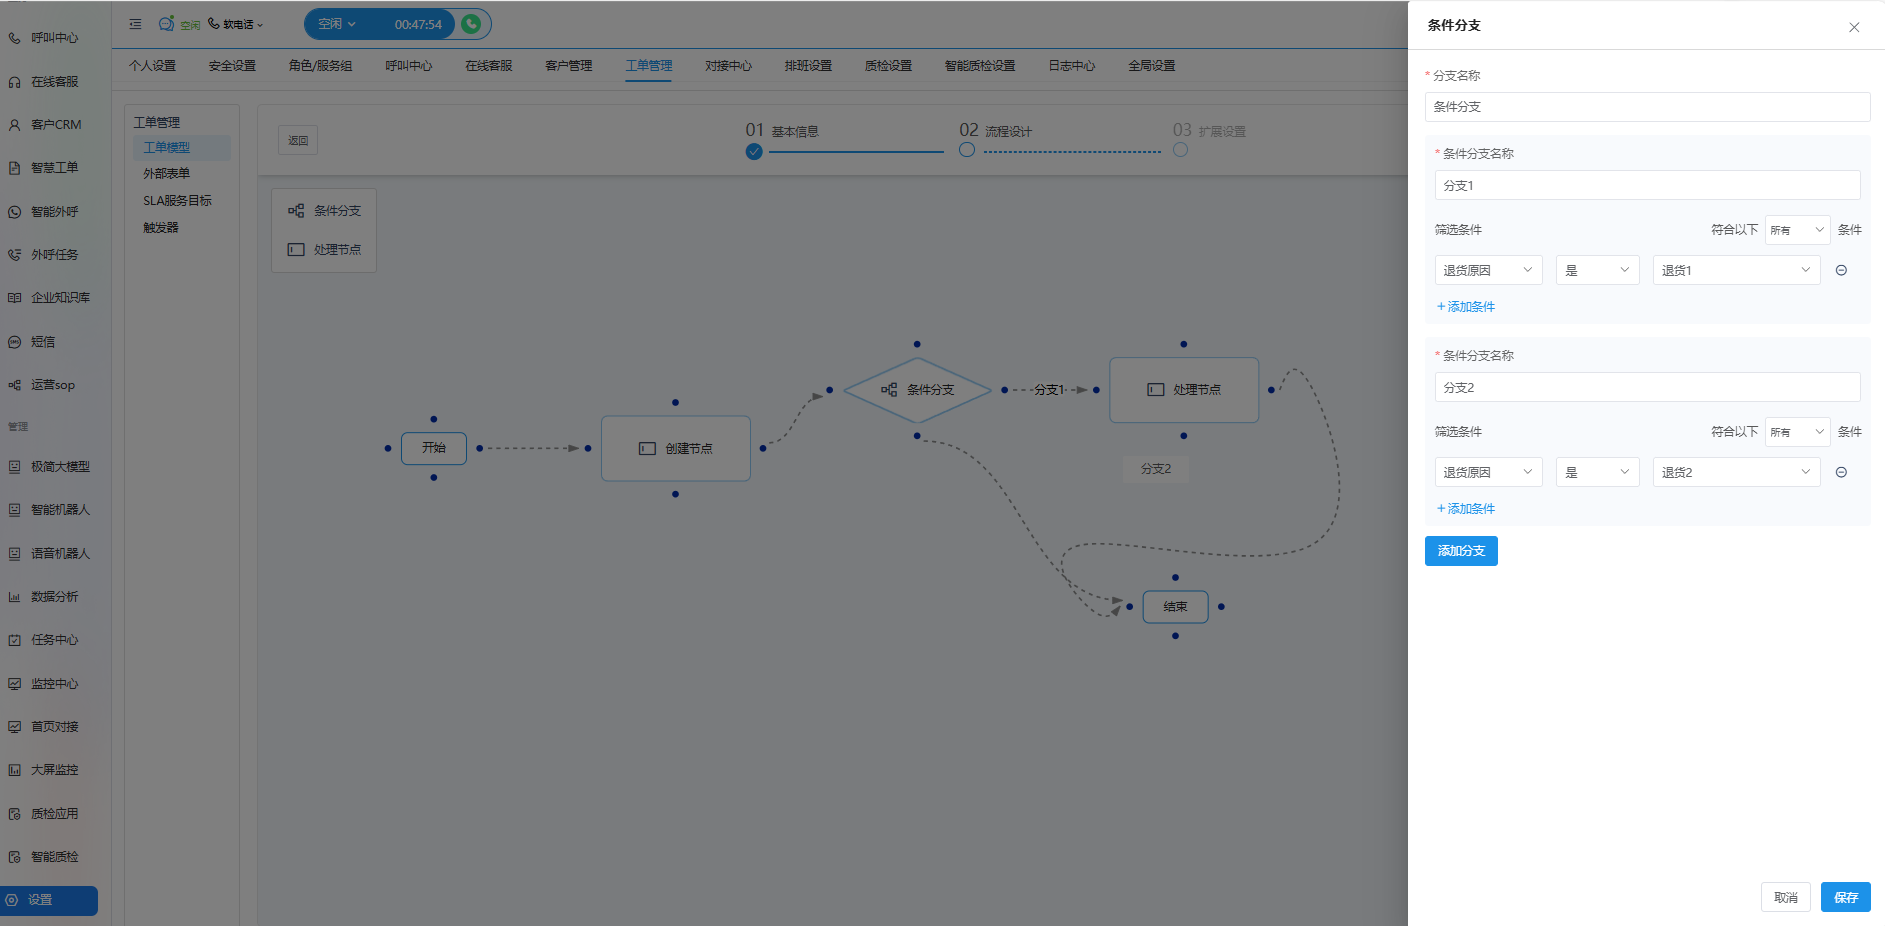Select SLA服务目标 in the side menu

pyautogui.click(x=177, y=201)
